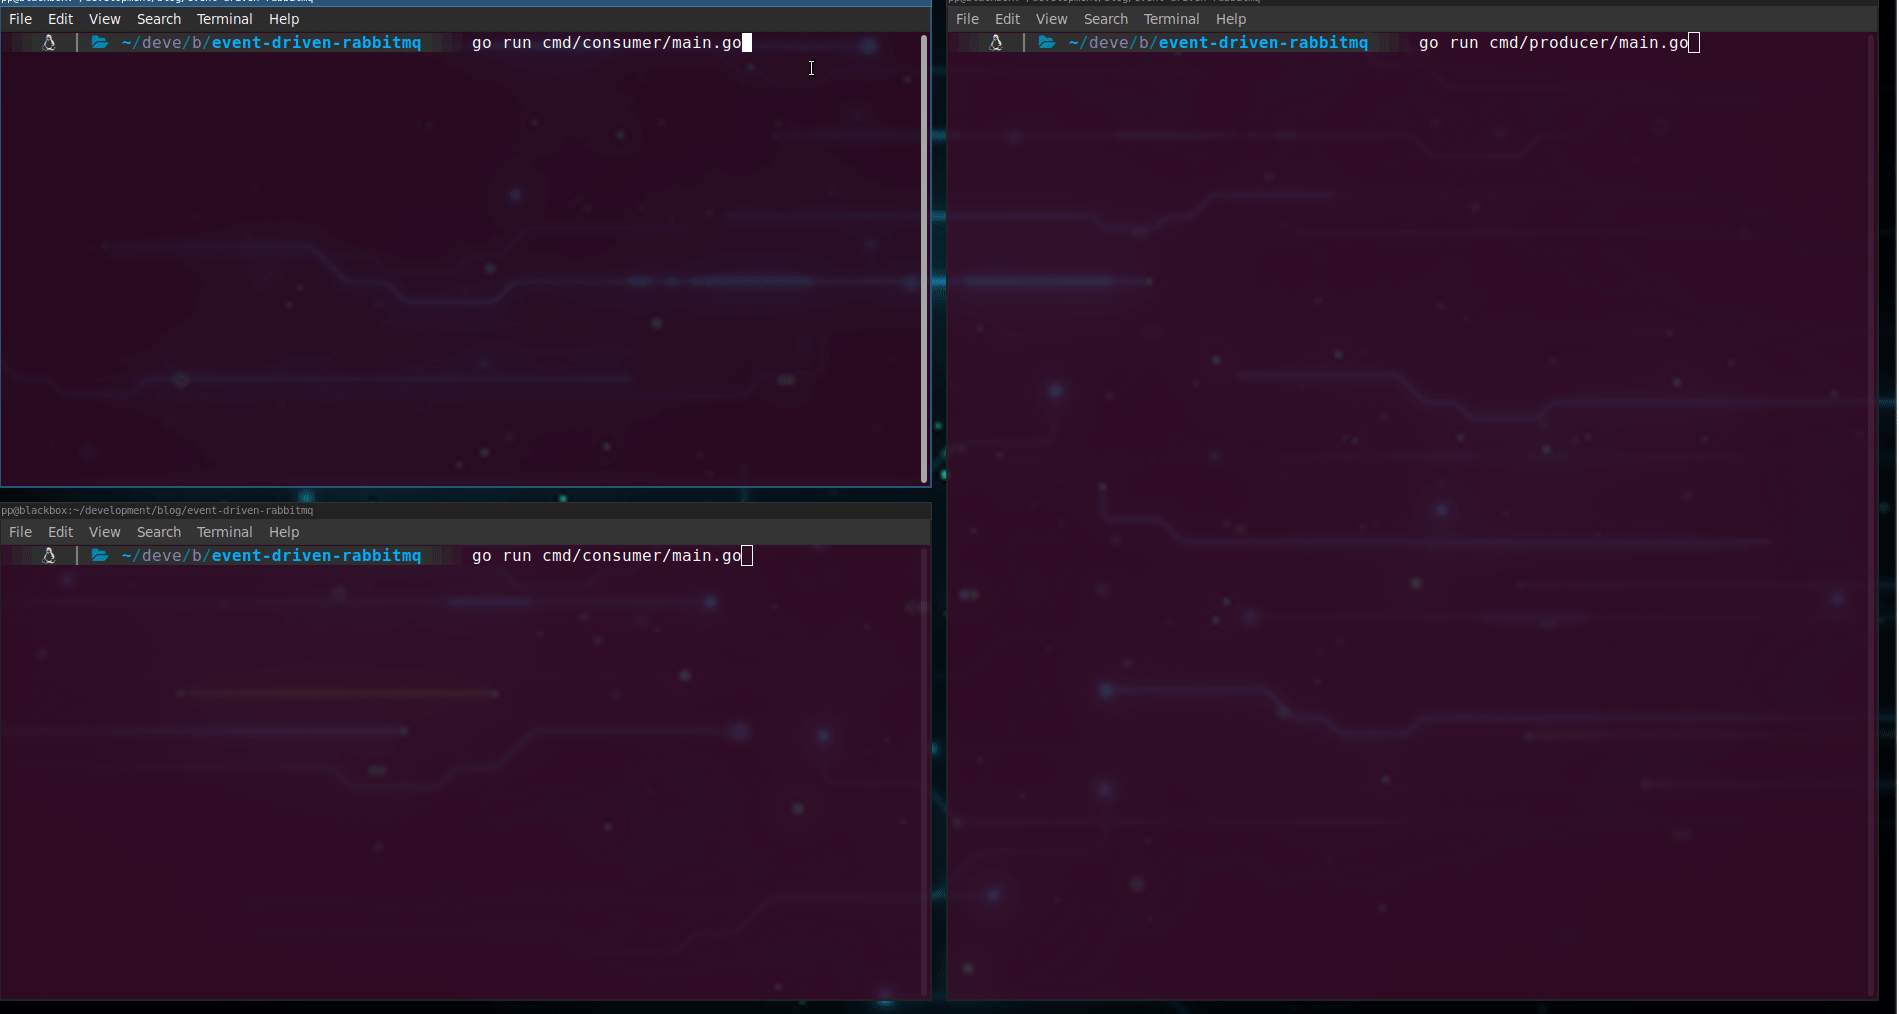Screen dimensions: 1899x1014
Task: Click the scrollbar of the top-left terminal
Action: 923,258
